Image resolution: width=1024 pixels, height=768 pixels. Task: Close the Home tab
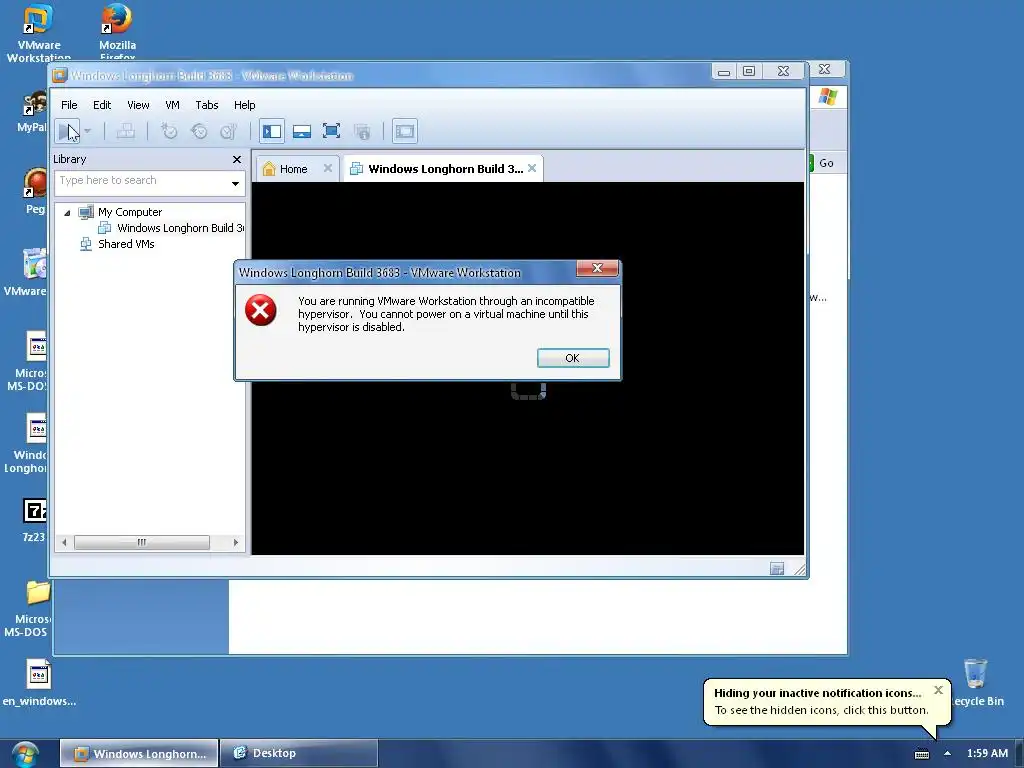point(328,168)
